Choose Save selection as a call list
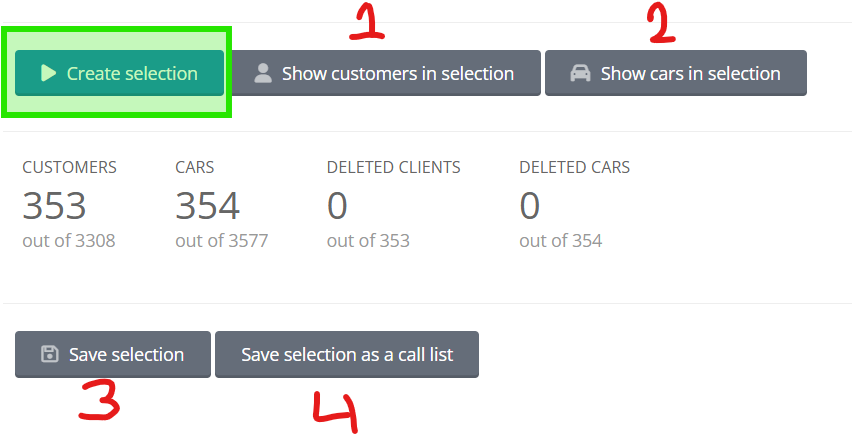This screenshot has width=852, height=435. 347,355
